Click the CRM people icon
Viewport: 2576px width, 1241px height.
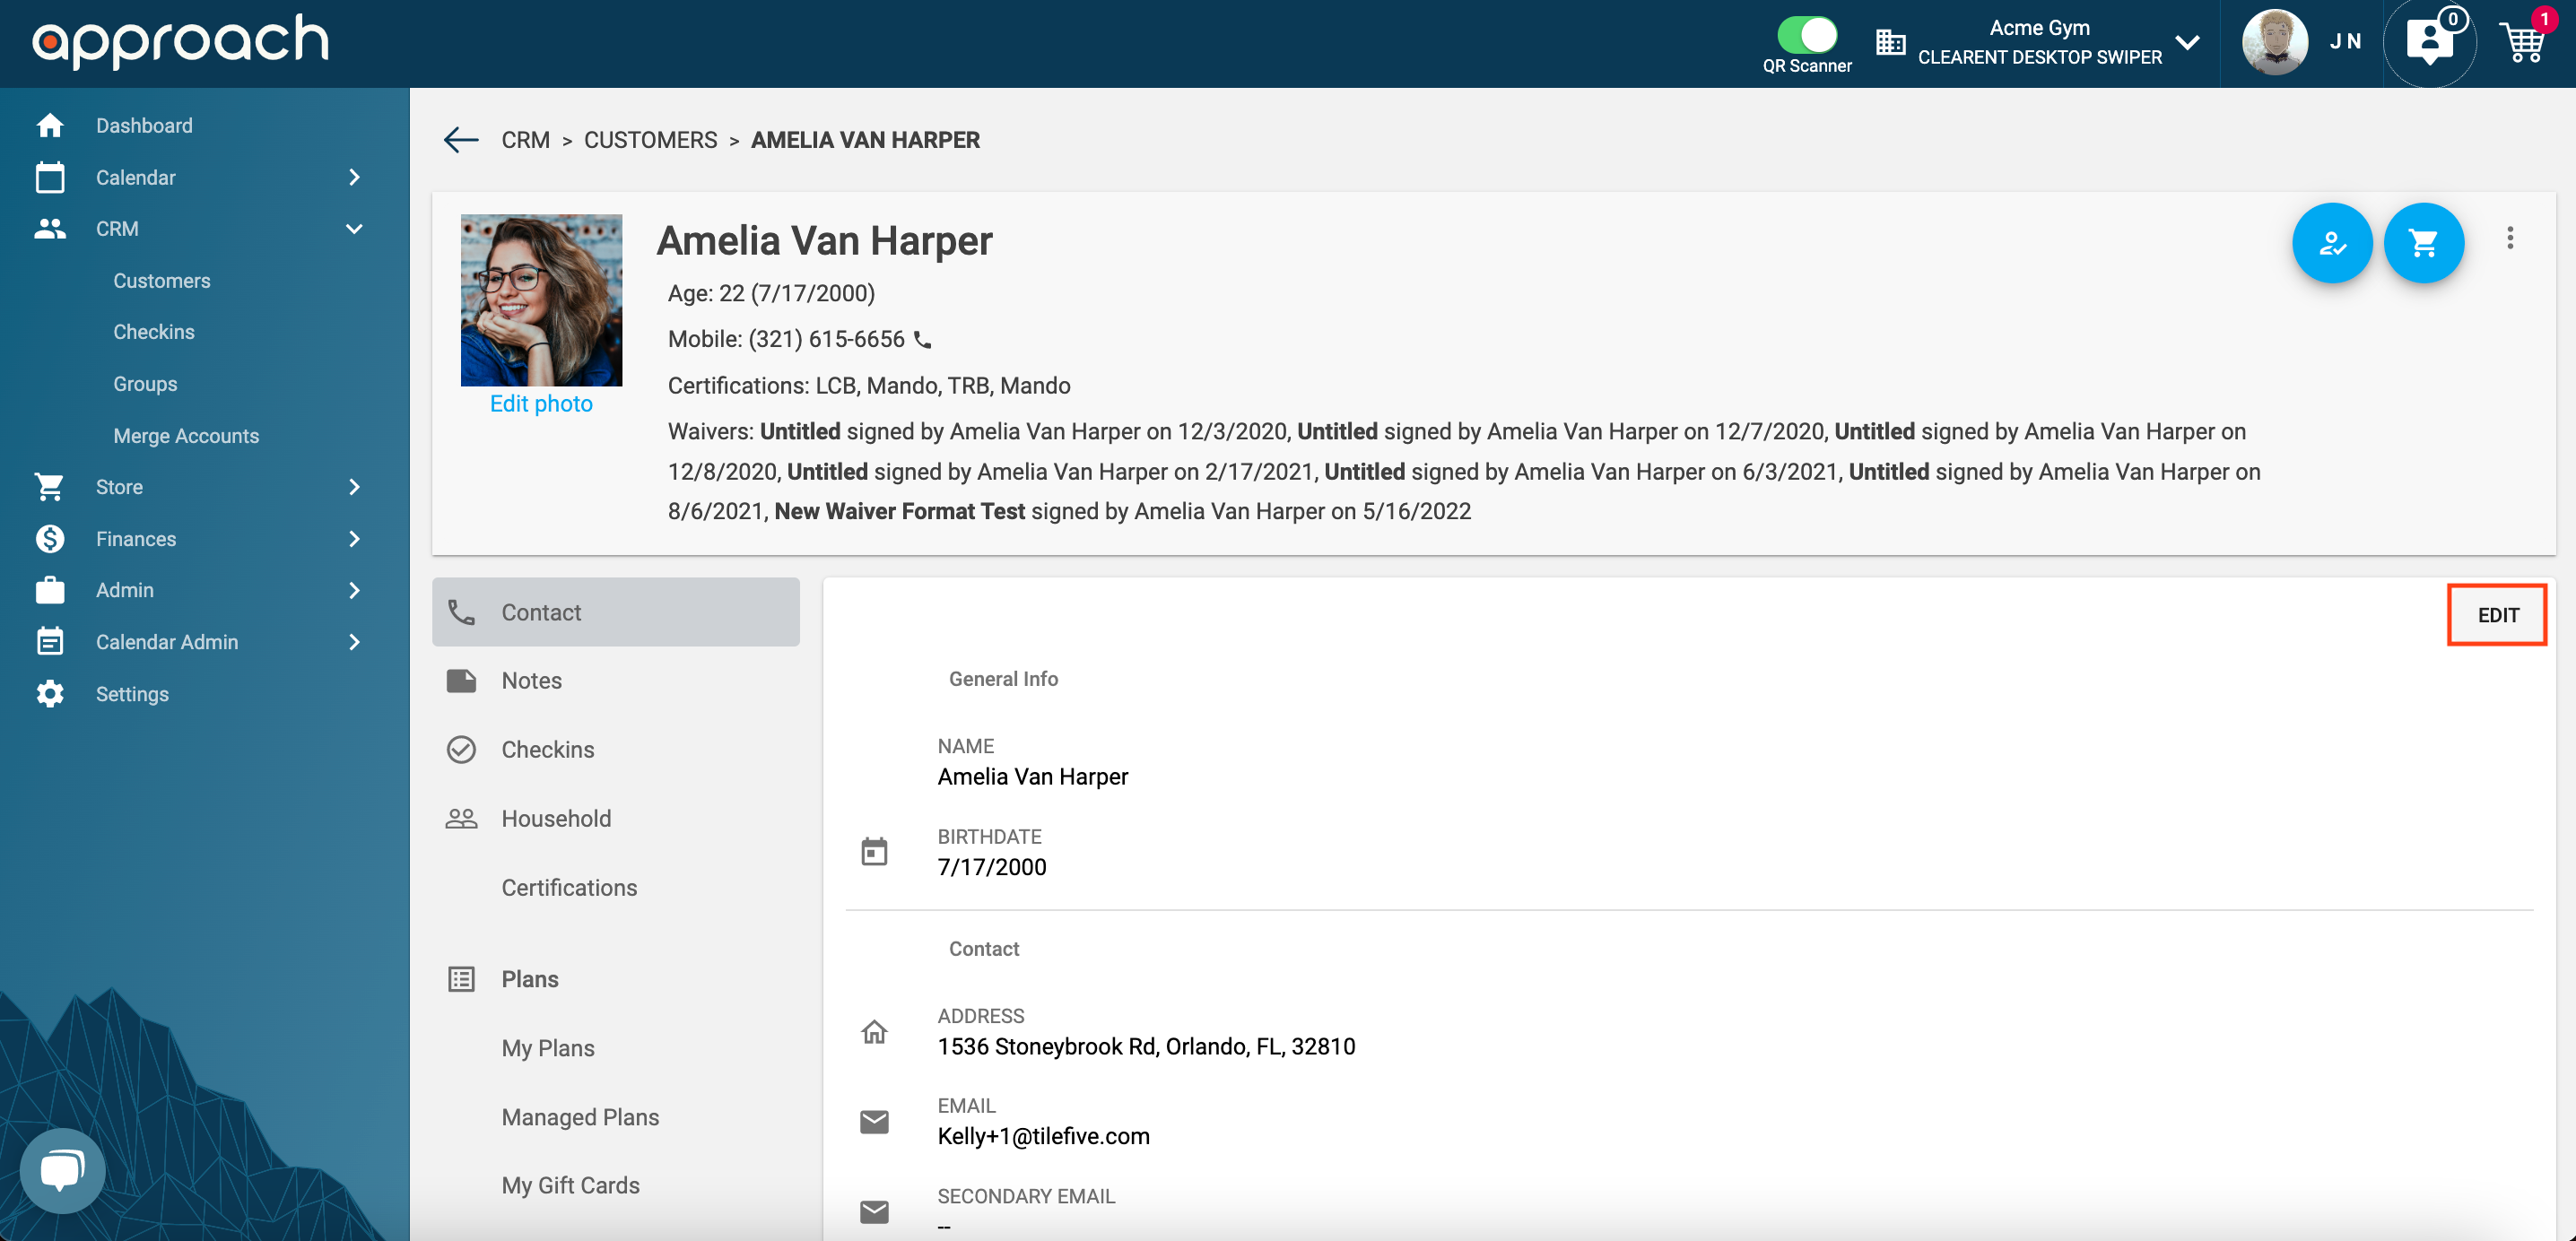click(x=49, y=229)
